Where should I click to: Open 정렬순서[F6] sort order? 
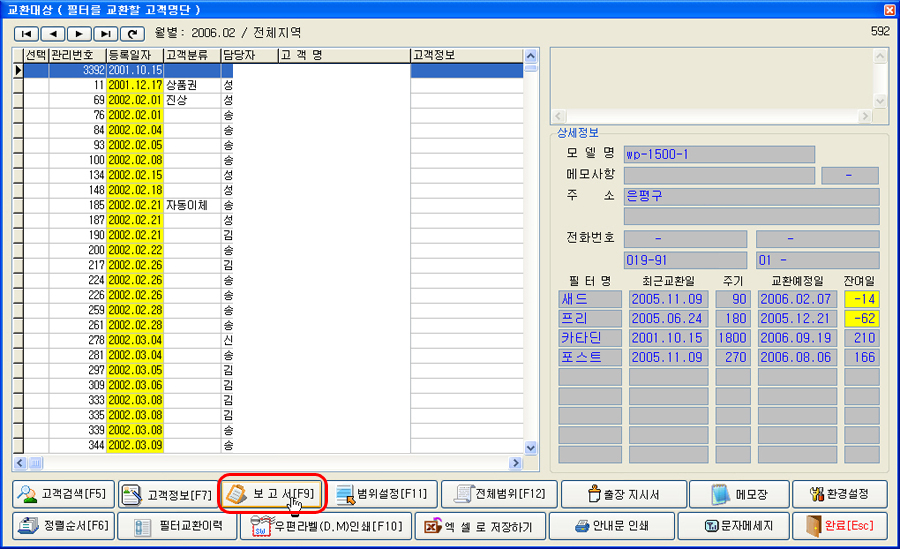64,526
